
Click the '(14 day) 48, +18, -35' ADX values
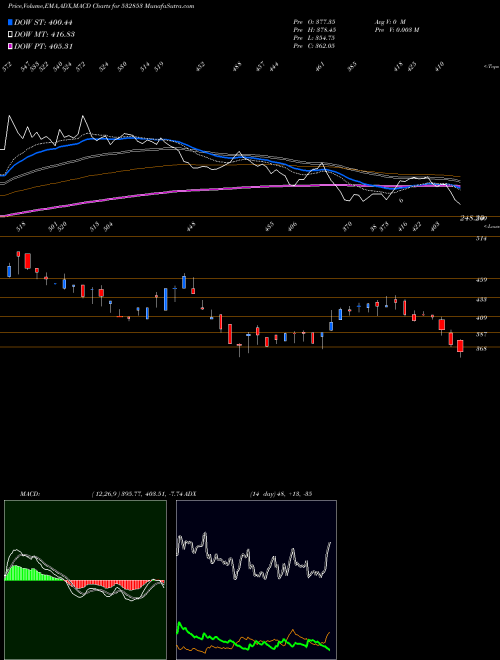[x=281, y=494]
